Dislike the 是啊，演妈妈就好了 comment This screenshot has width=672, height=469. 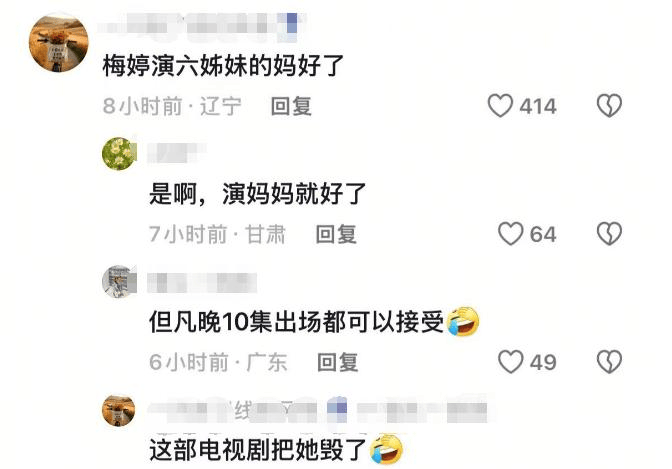click(609, 234)
